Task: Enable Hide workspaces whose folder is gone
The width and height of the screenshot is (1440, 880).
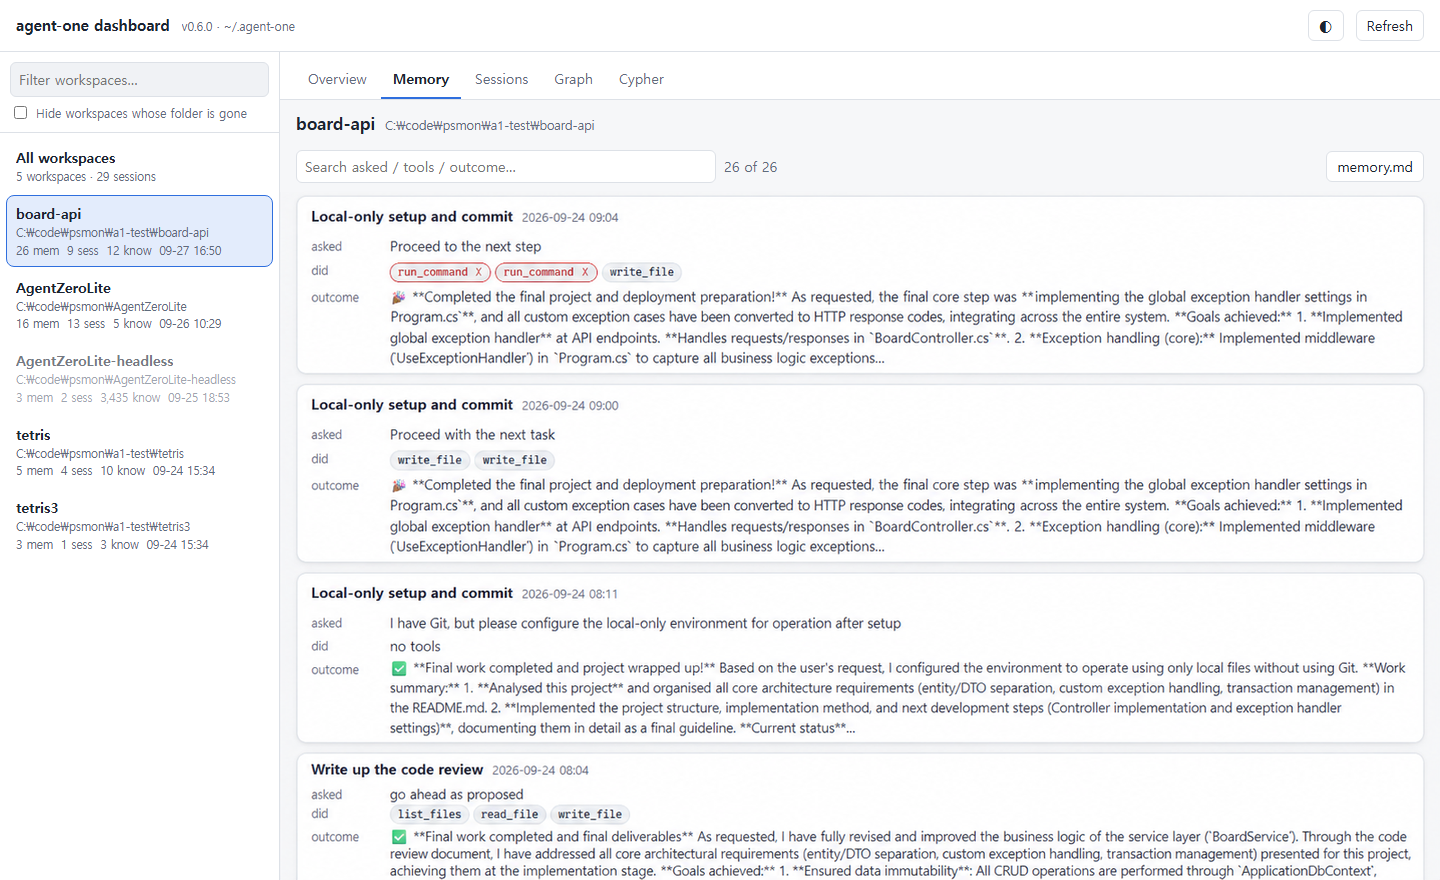Action: [x=21, y=113]
